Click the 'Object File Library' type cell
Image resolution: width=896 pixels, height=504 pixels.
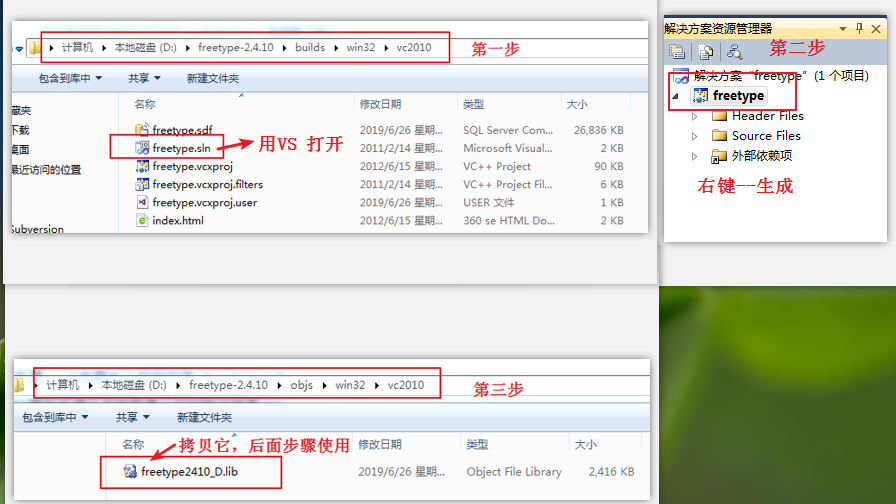tap(514, 471)
